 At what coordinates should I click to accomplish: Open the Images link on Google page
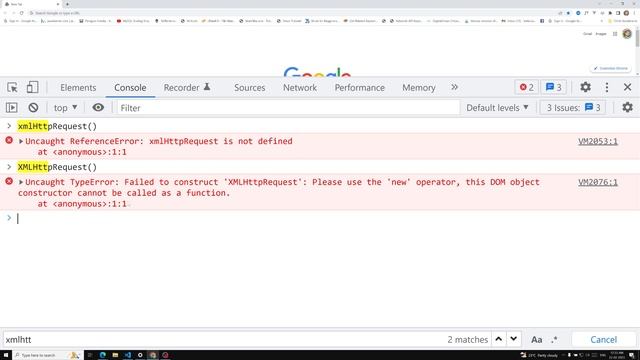(601, 34)
